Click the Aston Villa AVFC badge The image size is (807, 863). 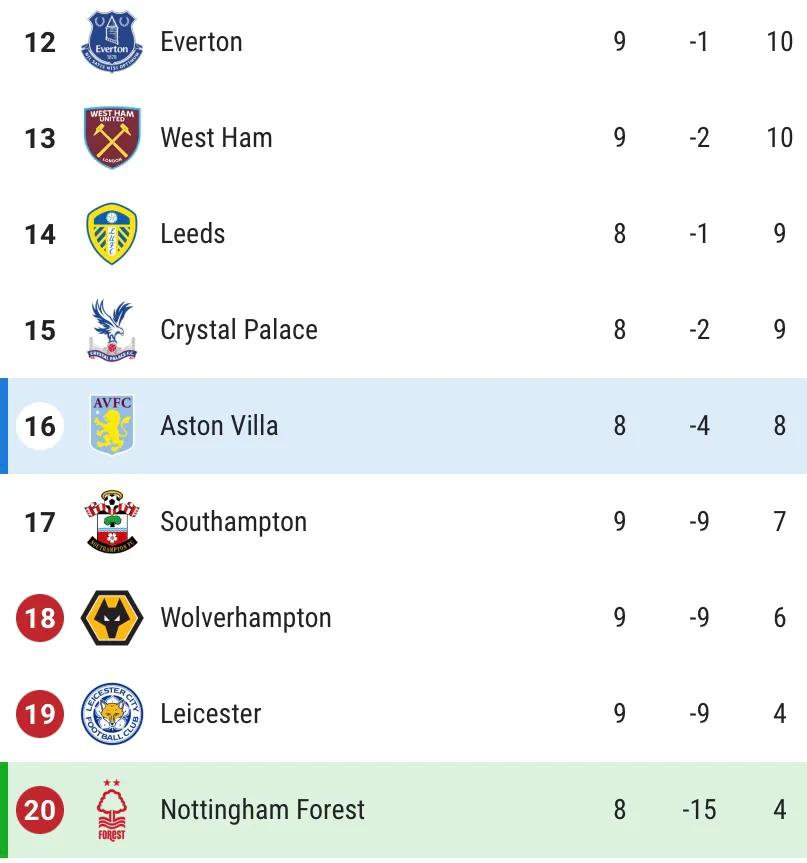112,426
